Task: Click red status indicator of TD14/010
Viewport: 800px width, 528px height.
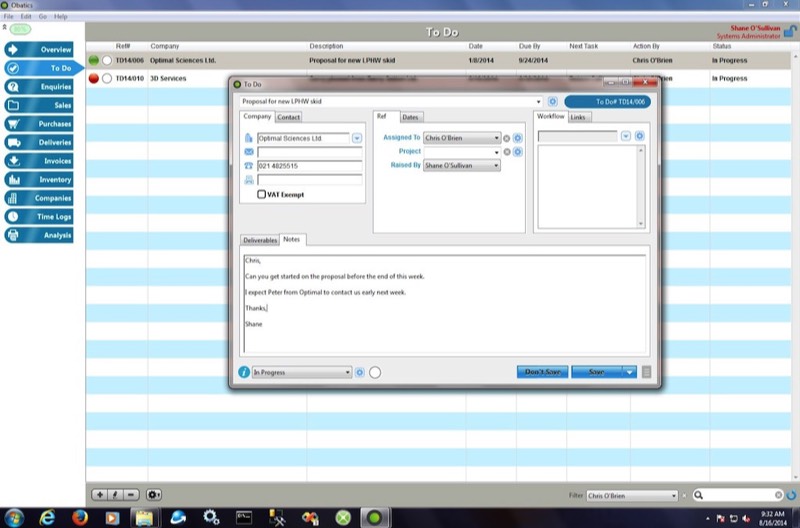Action: click(x=93, y=79)
